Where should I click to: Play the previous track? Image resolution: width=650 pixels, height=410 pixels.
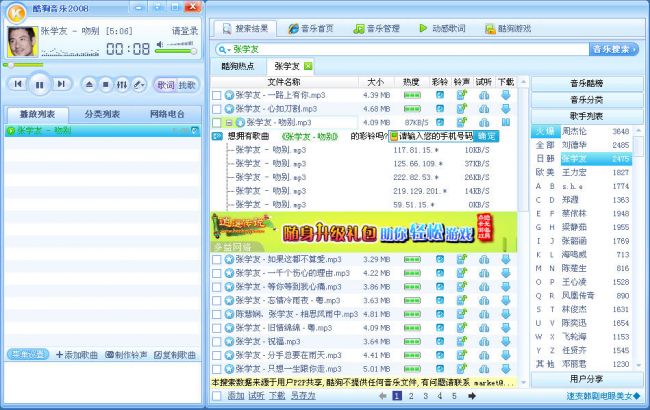click(18, 84)
